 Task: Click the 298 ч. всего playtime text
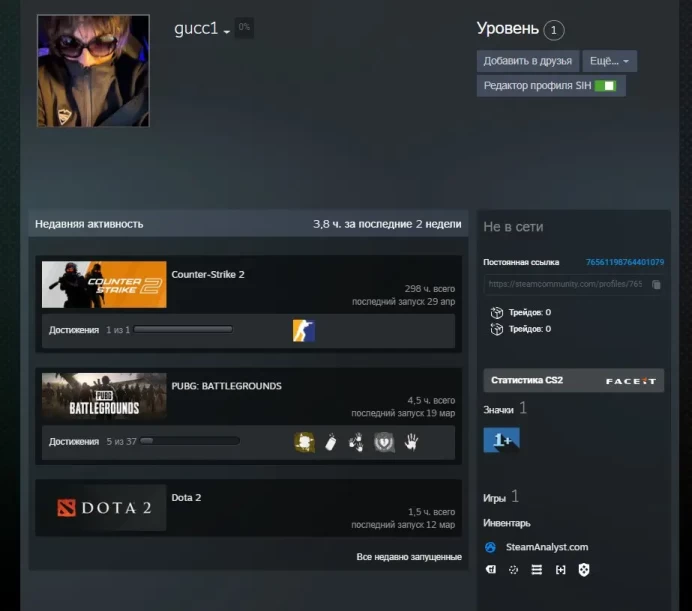point(430,289)
